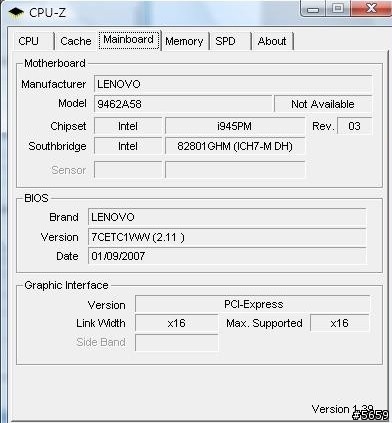392x423 pixels.
Task: Click the Link Width x16 value
Action: [x=176, y=323]
